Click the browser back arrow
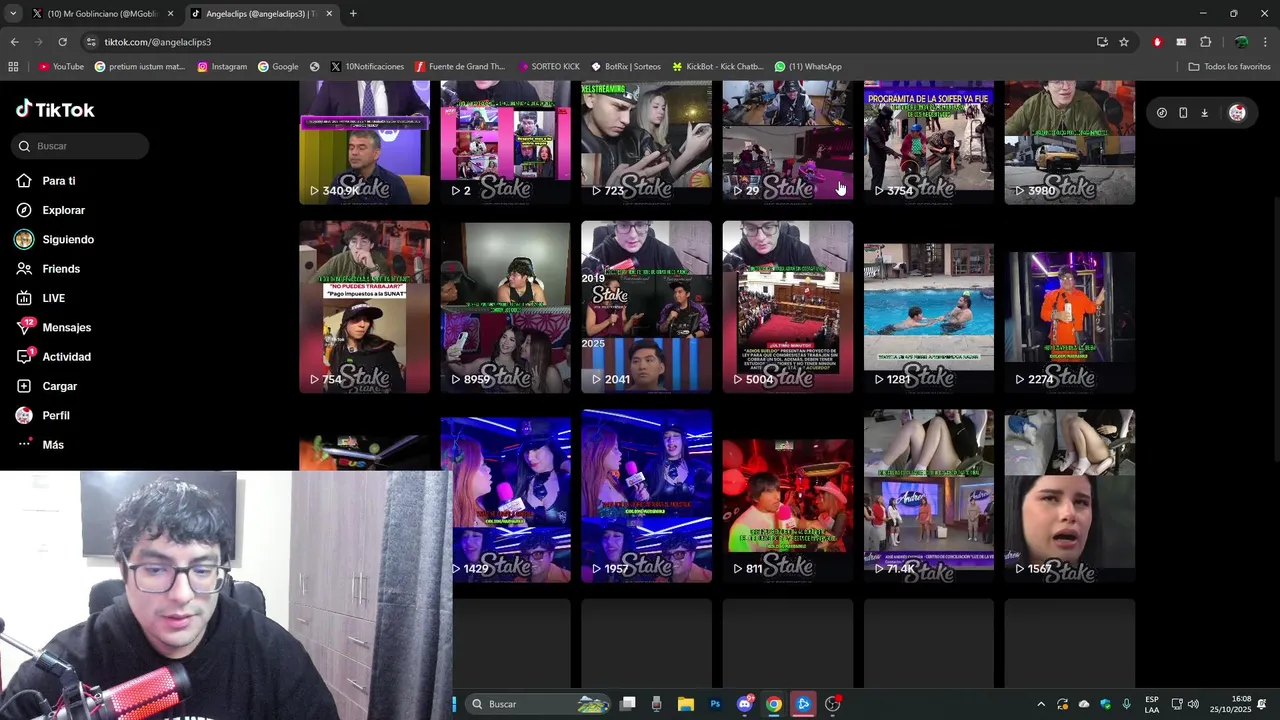Screen dimensions: 1280x720 [x=14, y=42]
